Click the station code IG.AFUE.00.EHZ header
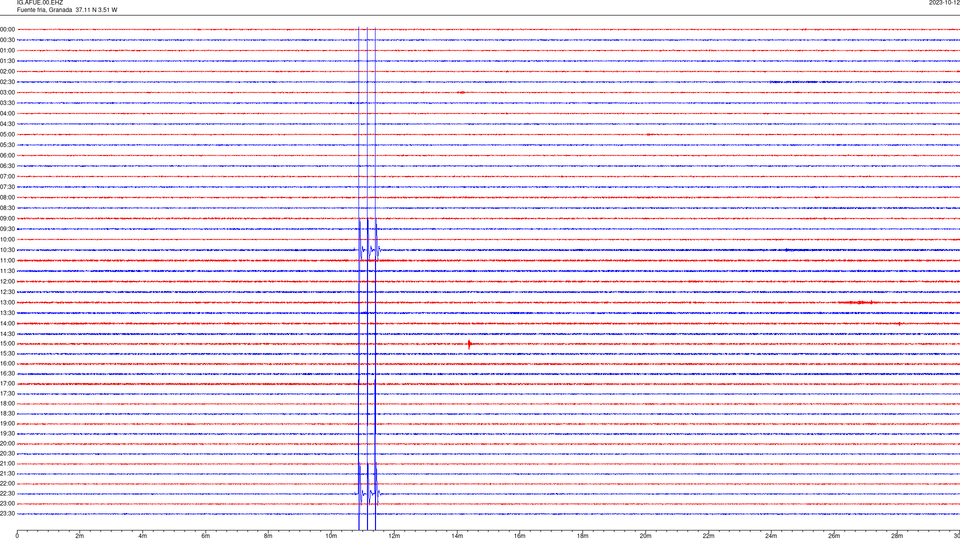Screen dimensions: 960x540 [40, 3]
